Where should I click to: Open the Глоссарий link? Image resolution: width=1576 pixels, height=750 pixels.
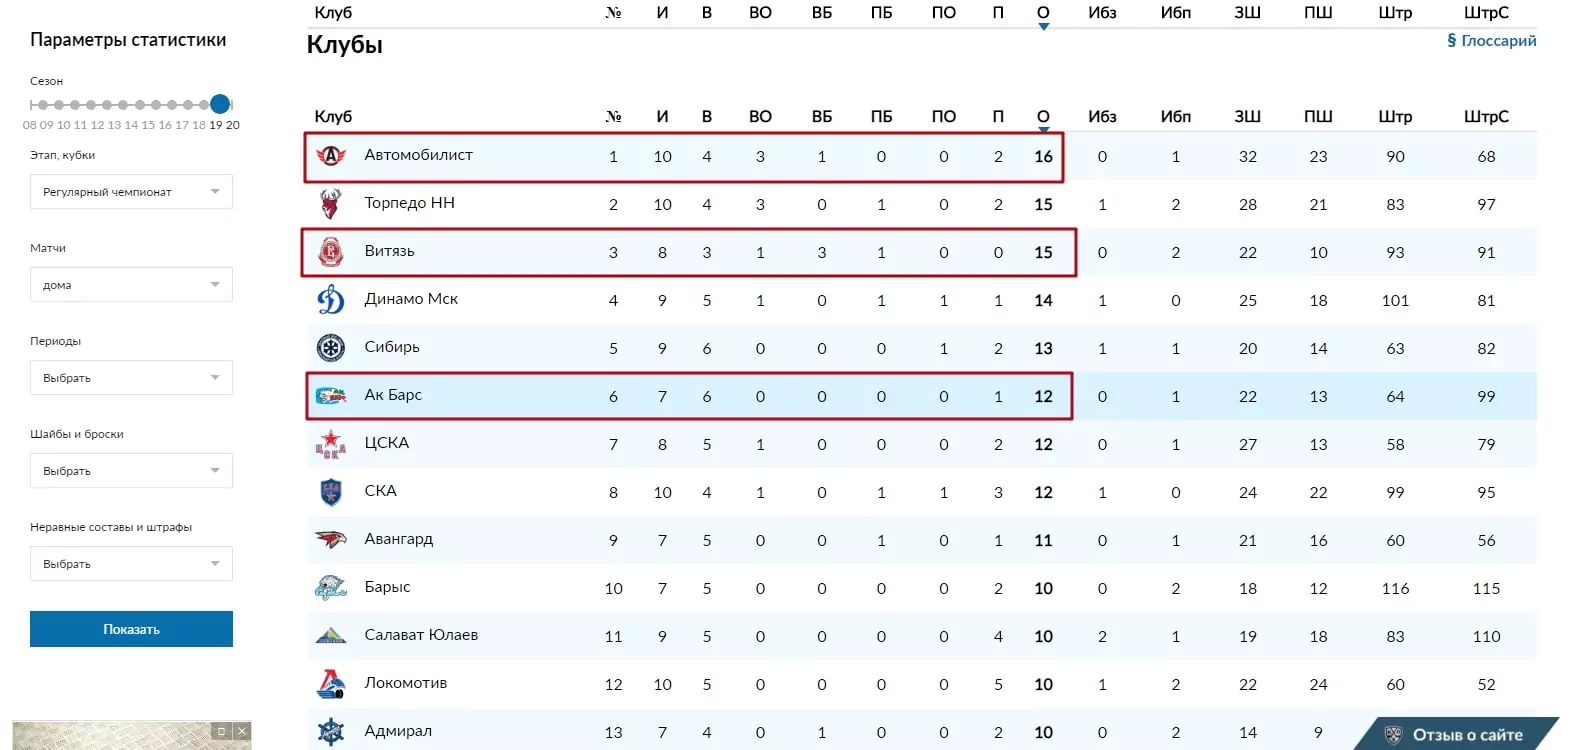click(x=1491, y=41)
